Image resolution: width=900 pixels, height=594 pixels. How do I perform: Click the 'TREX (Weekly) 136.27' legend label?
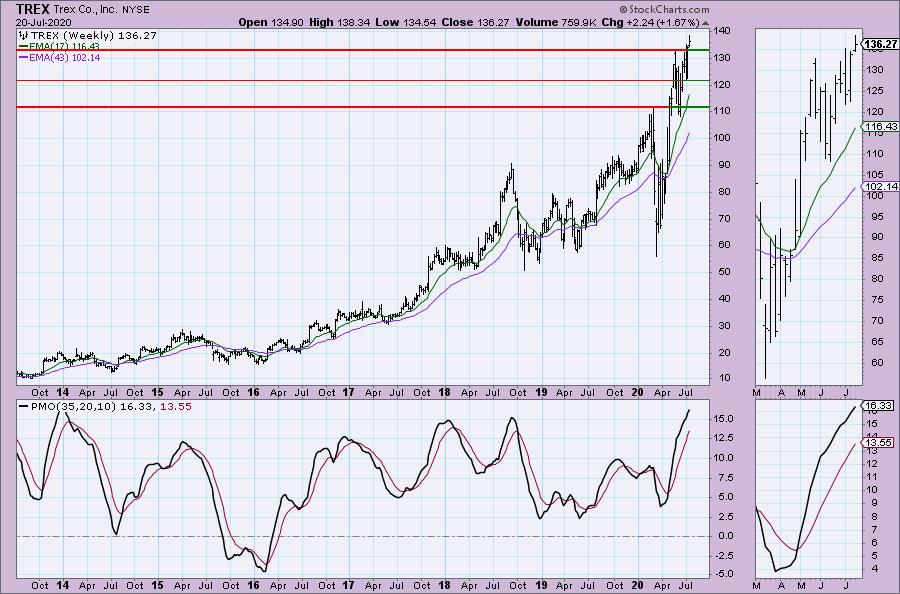tap(94, 36)
